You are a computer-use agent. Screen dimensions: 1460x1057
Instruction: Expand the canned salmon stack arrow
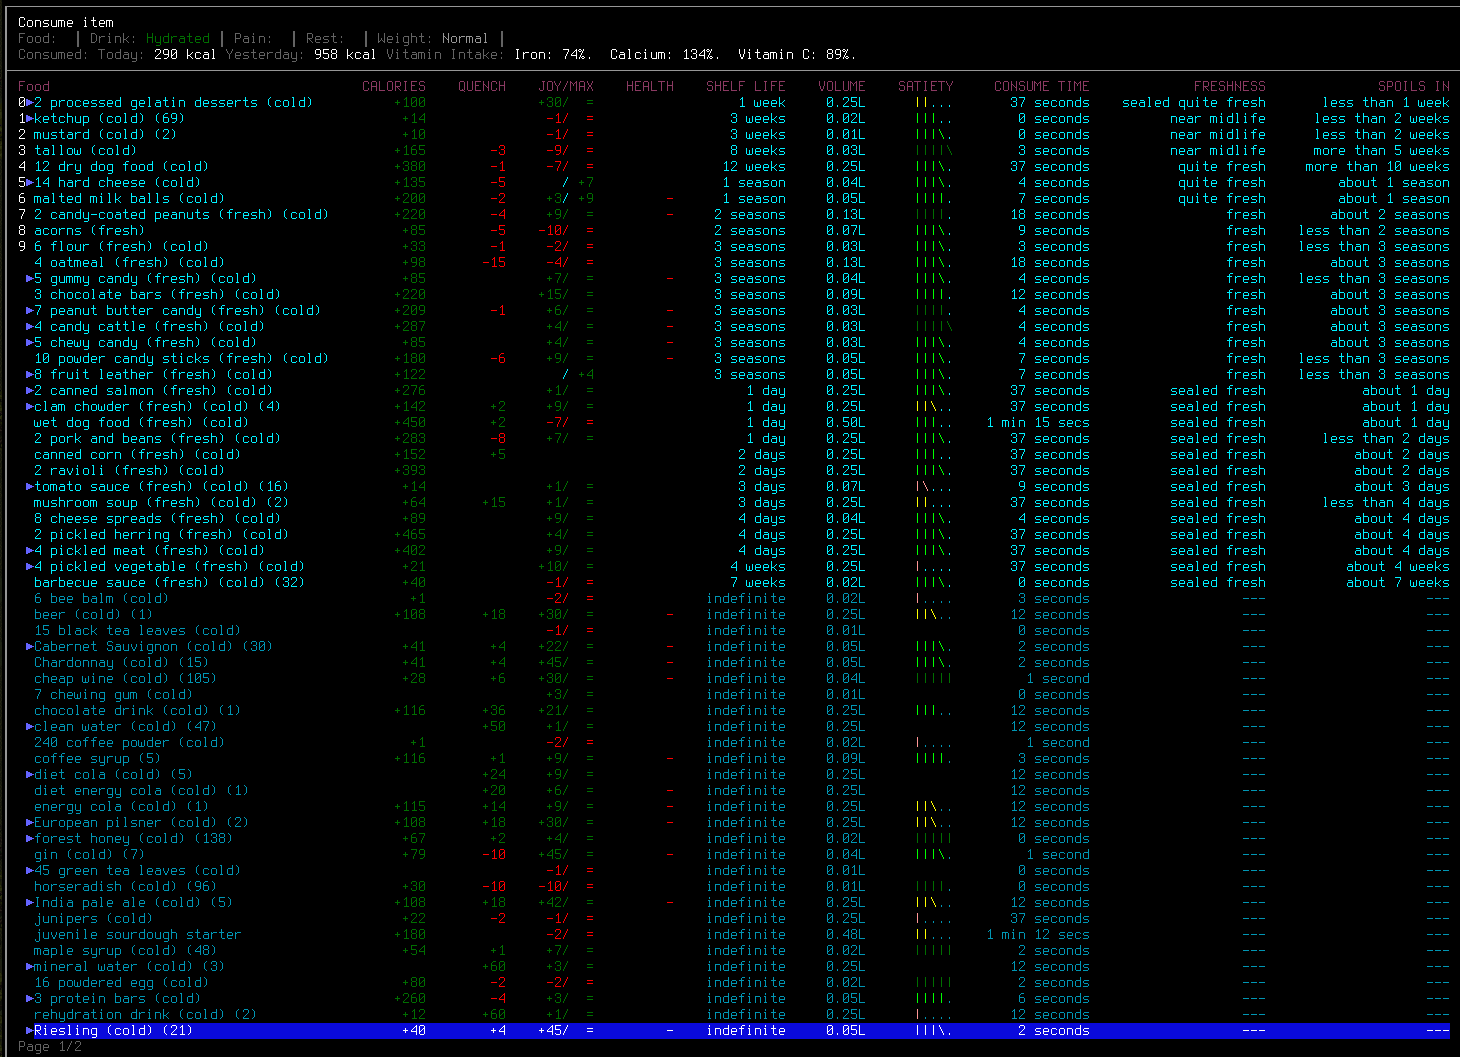(x=30, y=391)
